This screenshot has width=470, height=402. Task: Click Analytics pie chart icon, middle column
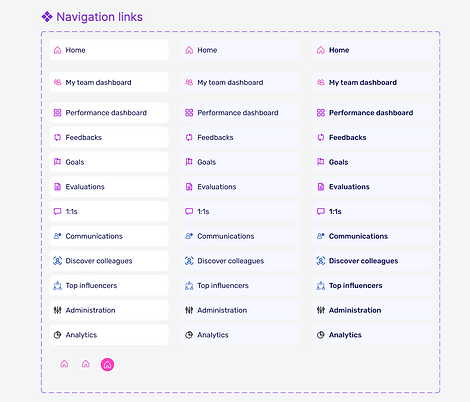189,335
